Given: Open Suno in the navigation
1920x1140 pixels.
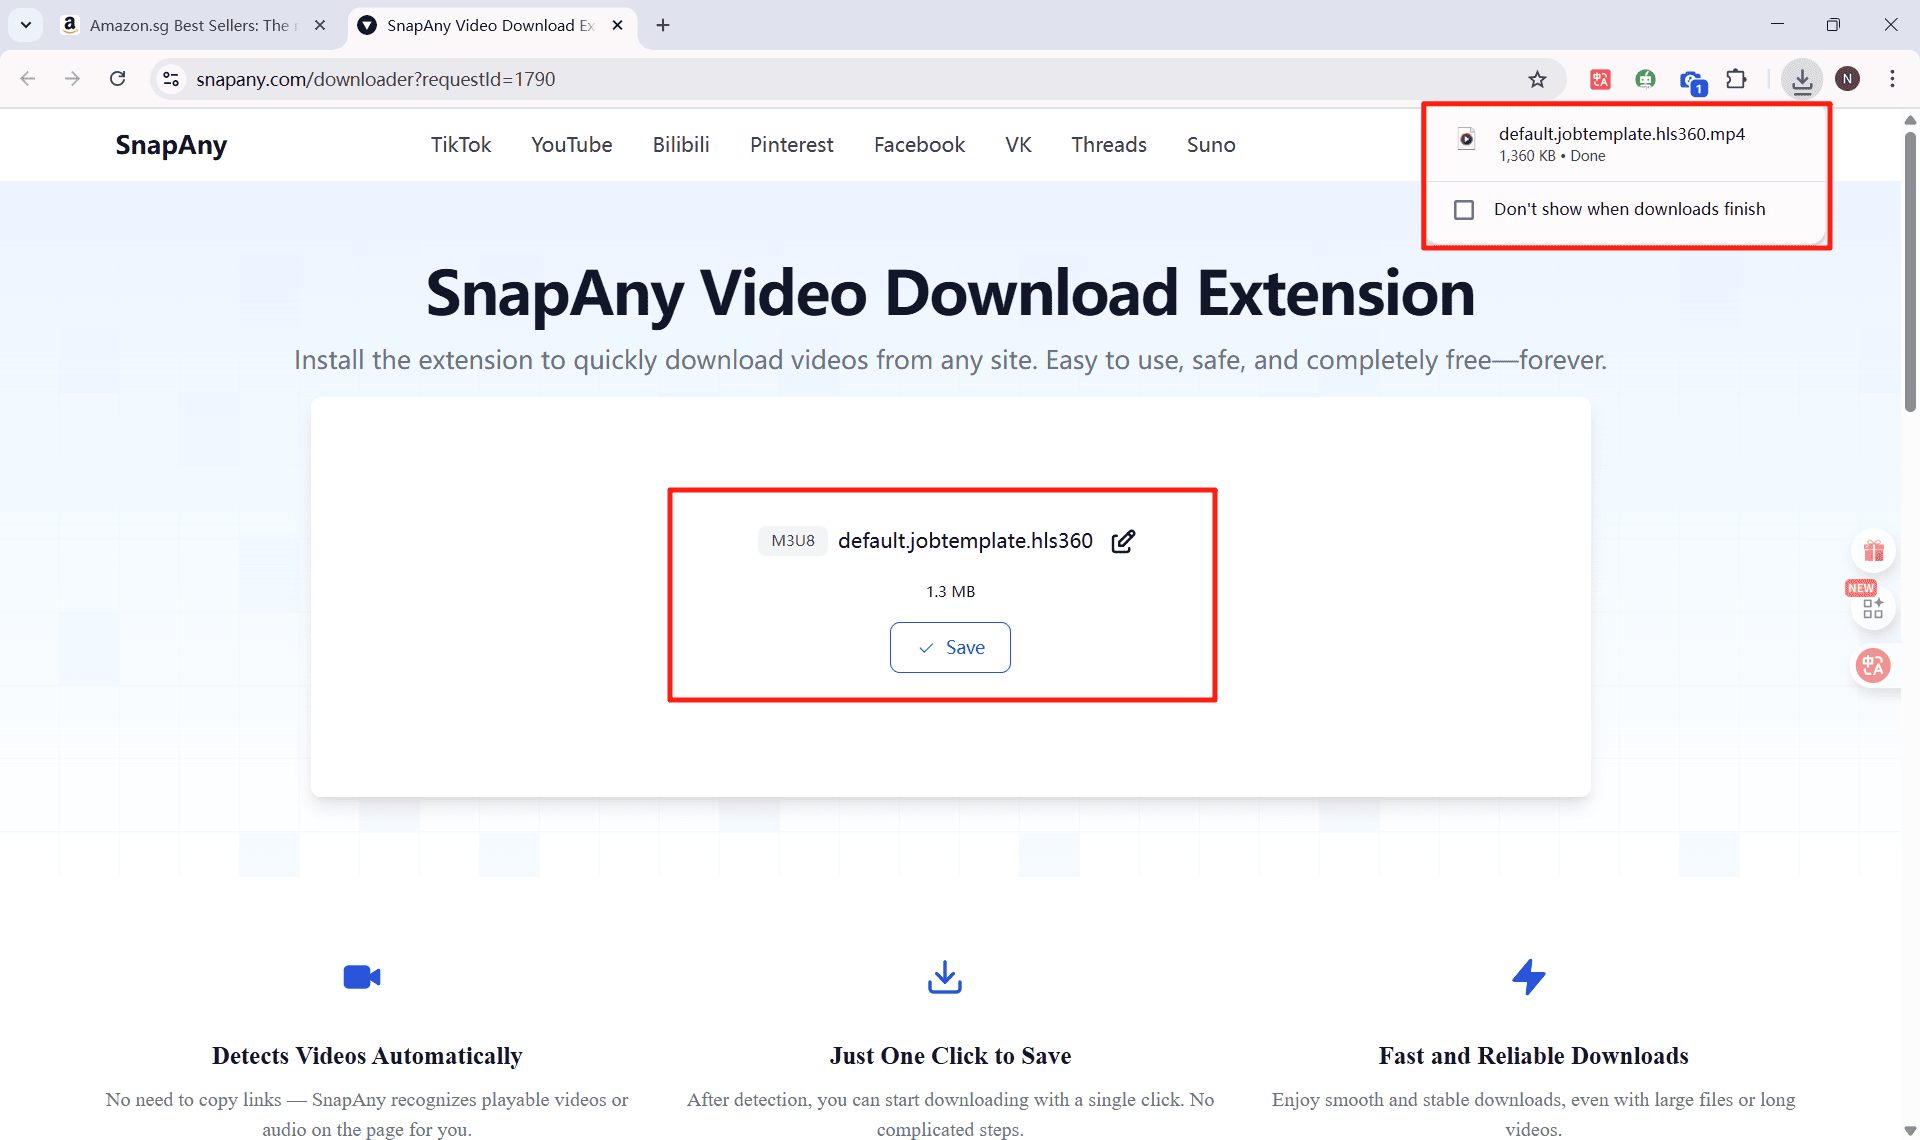Looking at the screenshot, I should tap(1211, 145).
